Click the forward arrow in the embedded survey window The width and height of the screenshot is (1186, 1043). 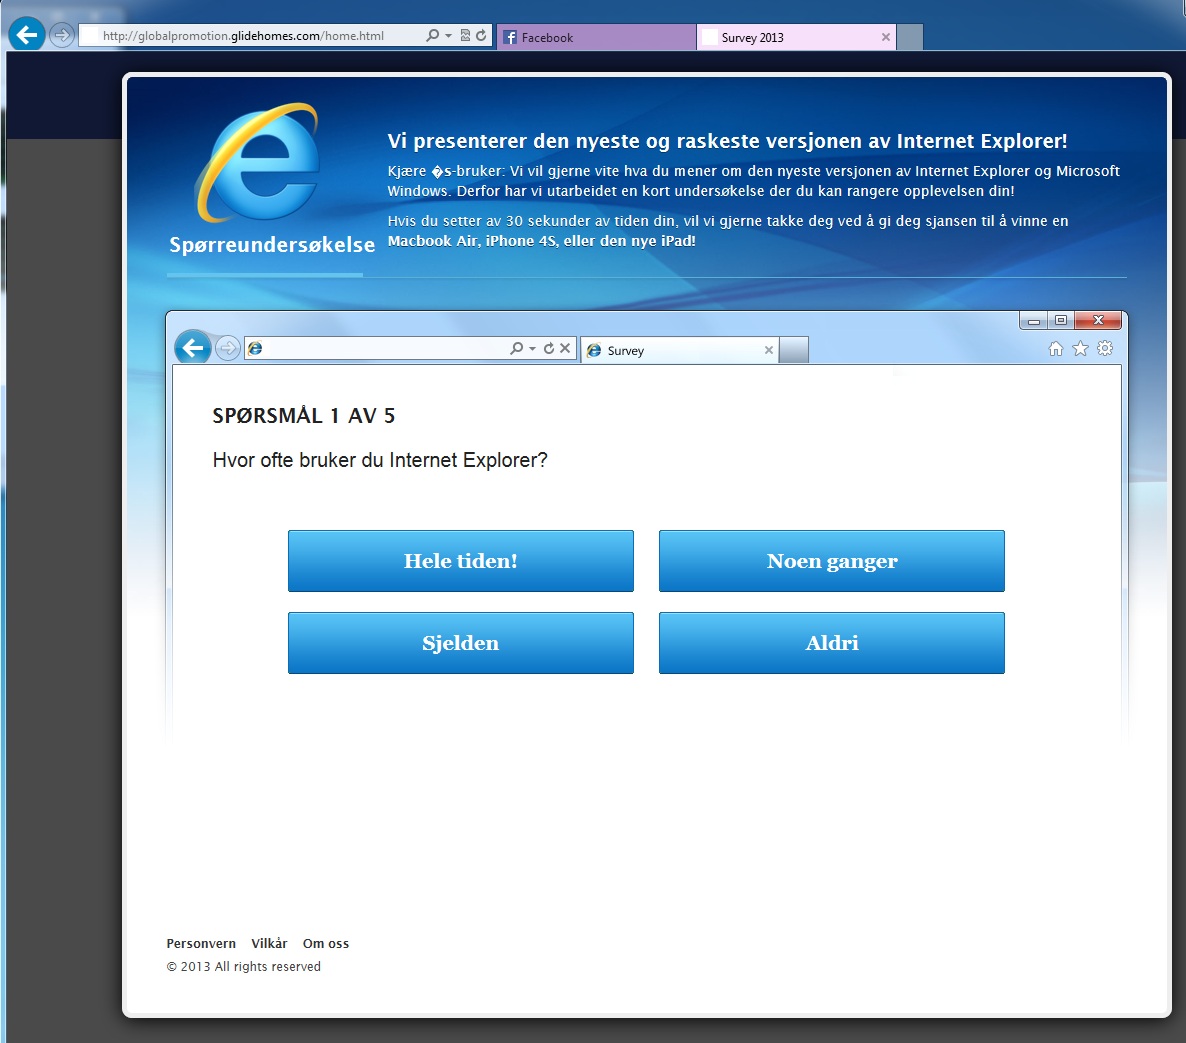(228, 348)
